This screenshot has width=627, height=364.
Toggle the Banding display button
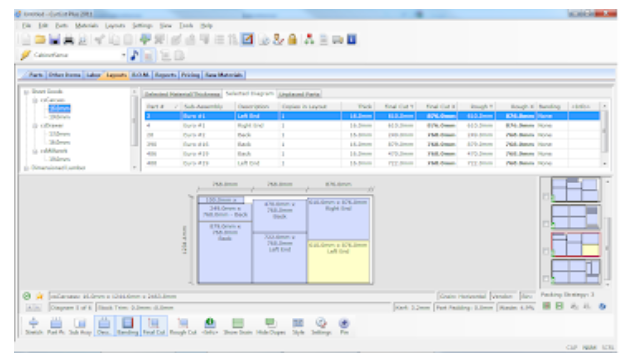(128, 326)
